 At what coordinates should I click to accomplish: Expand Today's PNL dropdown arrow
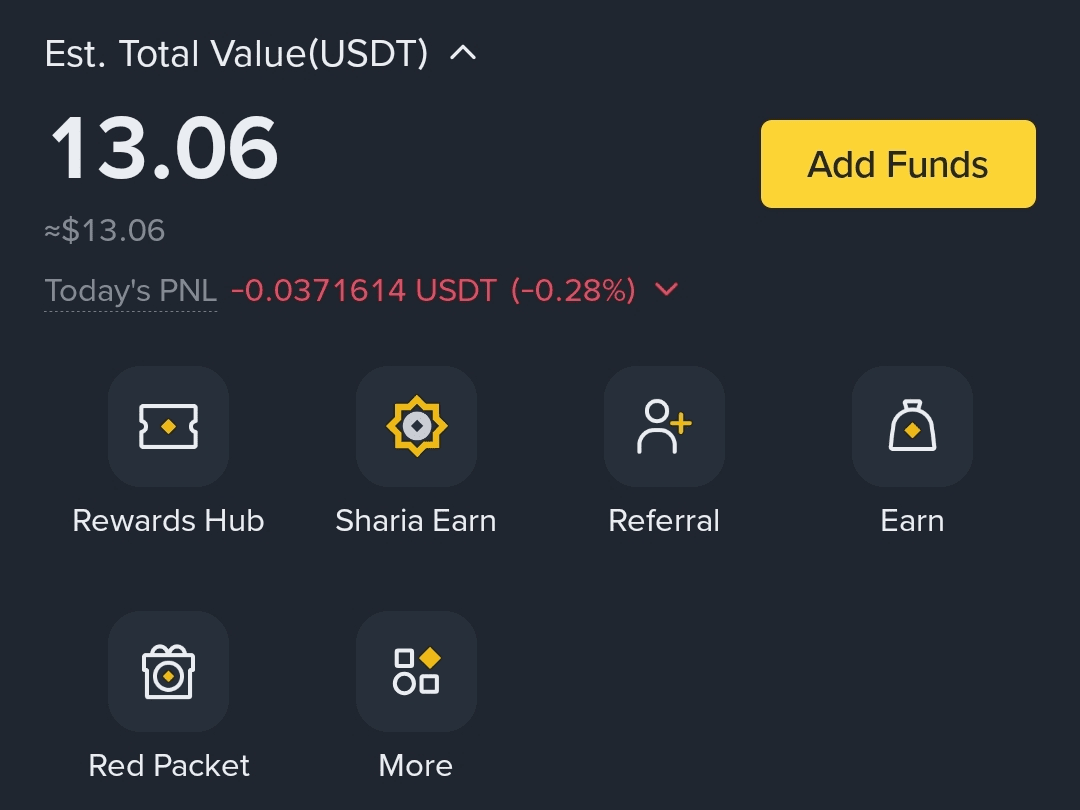[666, 290]
